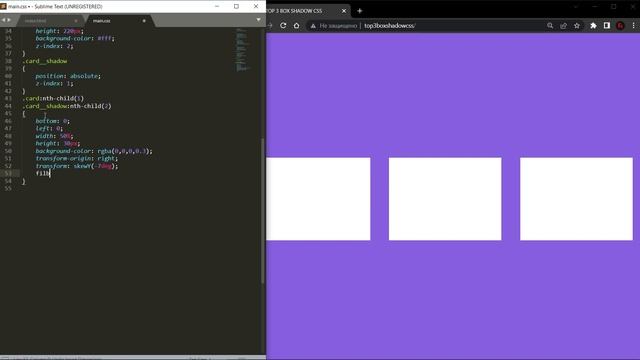The height and width of the screenshot is (360, 640).
Task: Open the Chrome profile avatar
Action: 620,25
